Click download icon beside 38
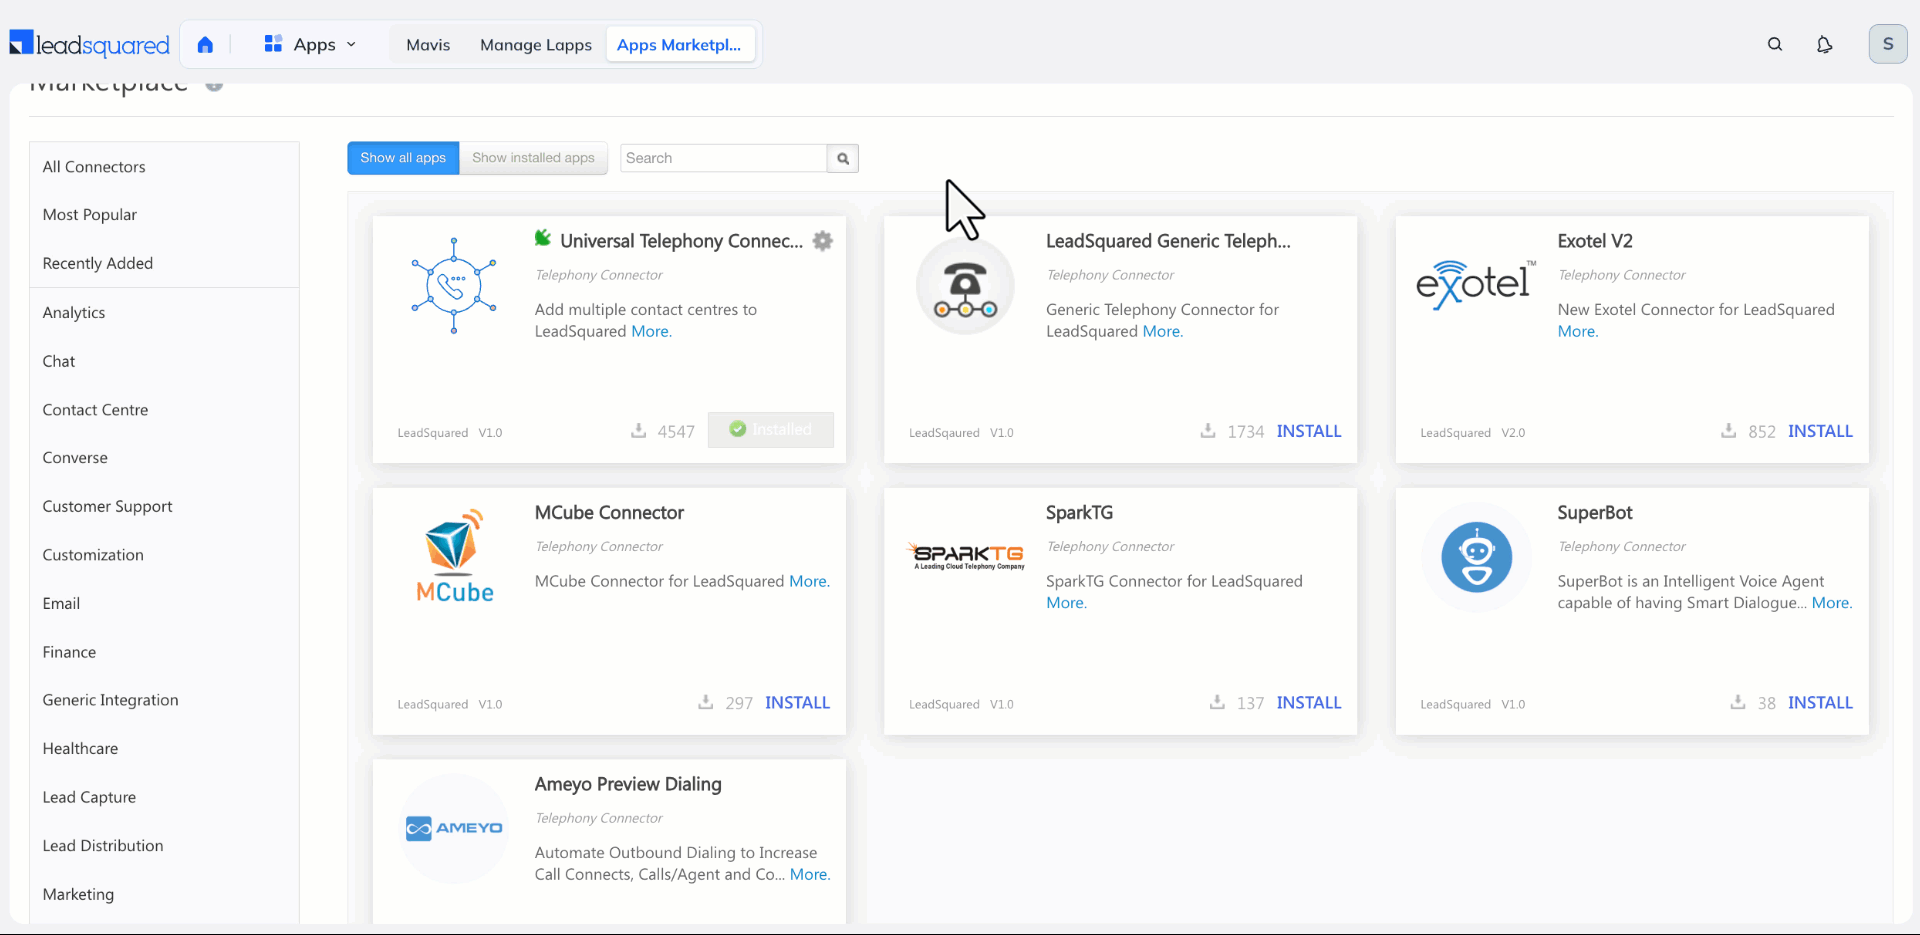Viewport: 1920px width, 935px height. pyautogui.click(x=1738, y=702)
